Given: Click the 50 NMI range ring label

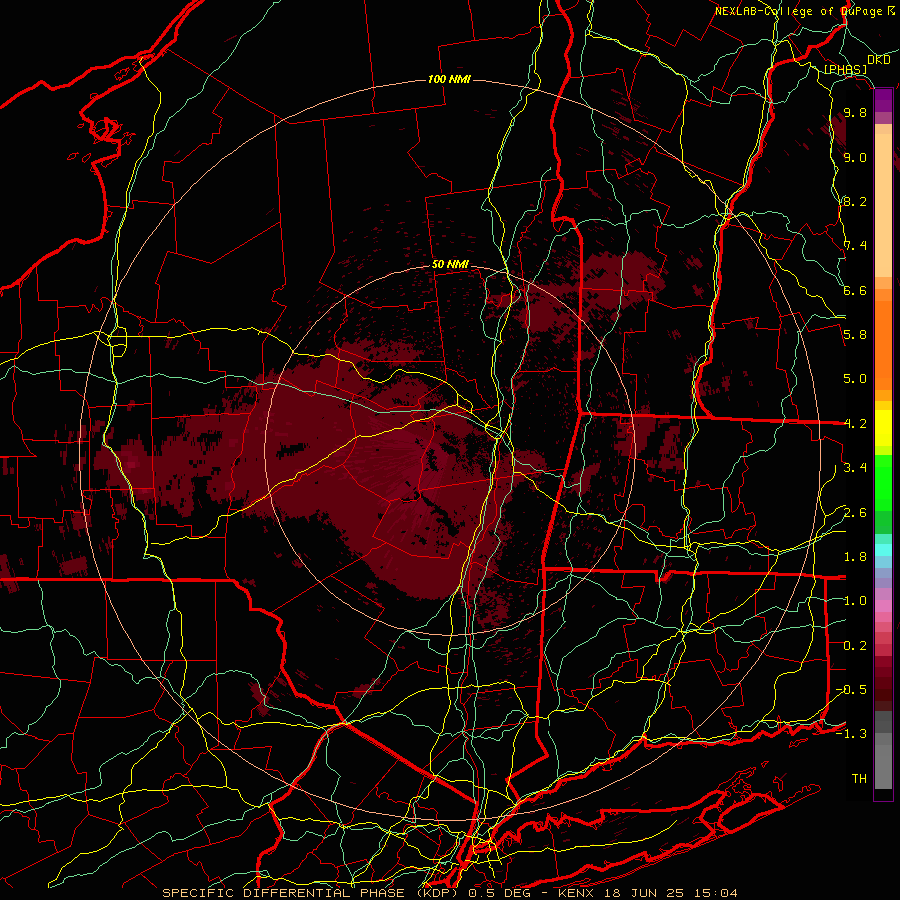Looking at the screenshot, I should coord(450,265).
